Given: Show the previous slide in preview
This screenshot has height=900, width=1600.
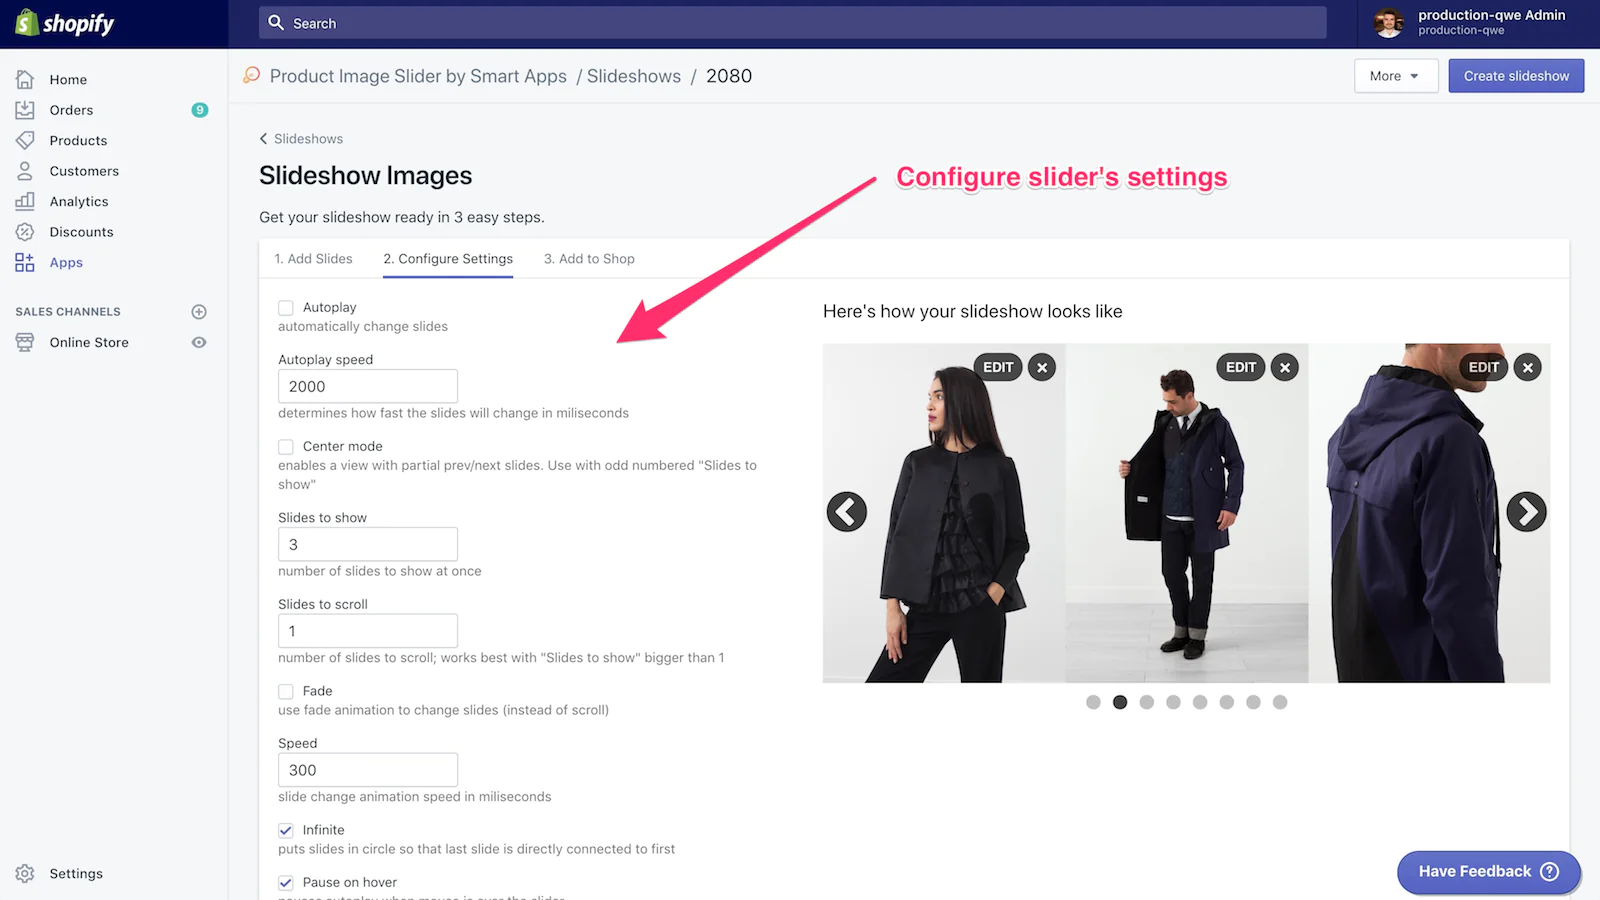Looking at the screenshot, I should coord(846,512).
